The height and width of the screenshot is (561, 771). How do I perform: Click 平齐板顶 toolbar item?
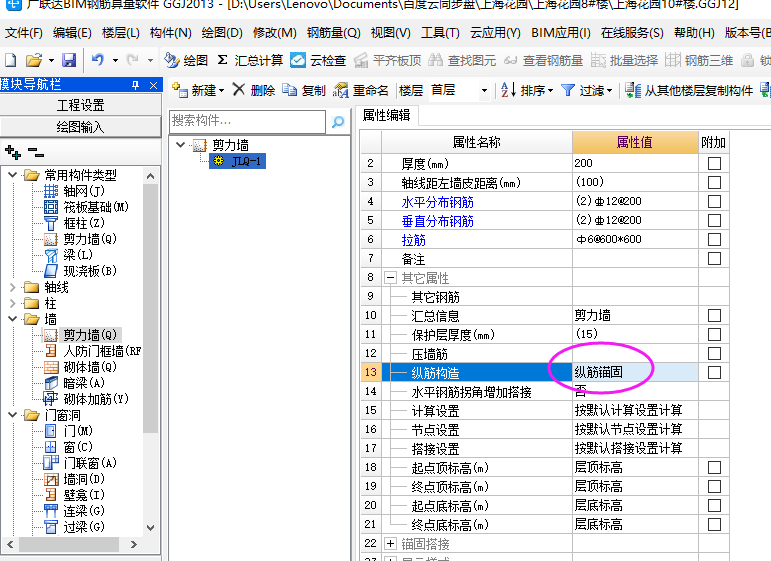pyautogui.click(x=387, y=60)
